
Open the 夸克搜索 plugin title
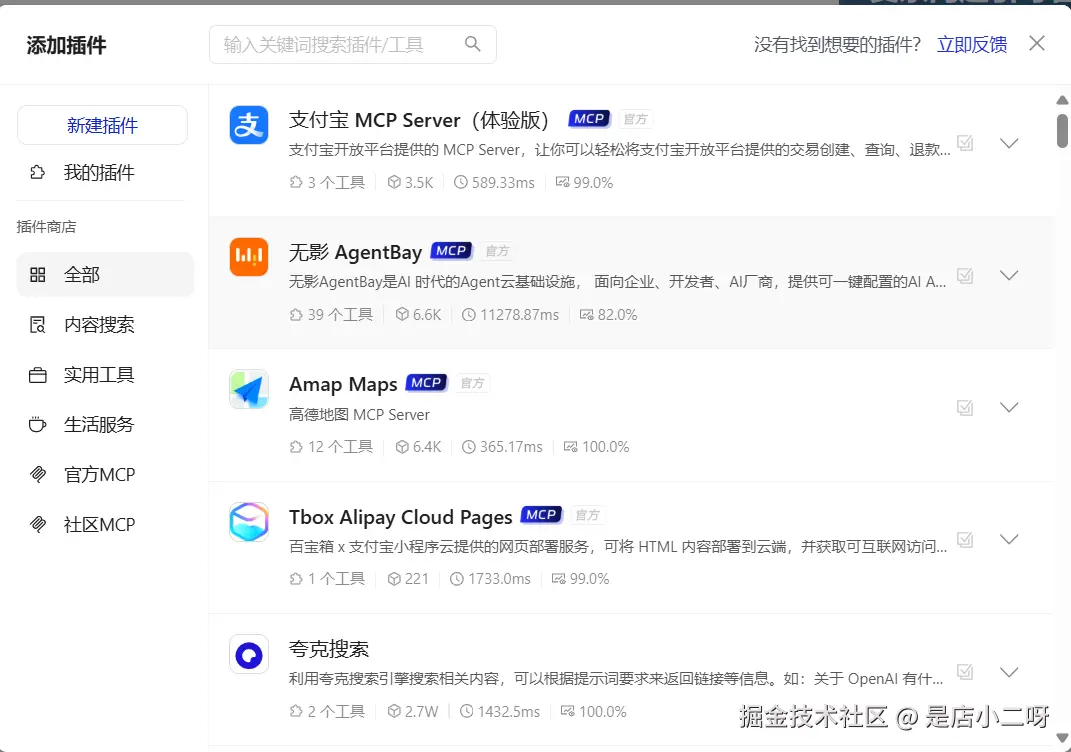click(329, 649)
